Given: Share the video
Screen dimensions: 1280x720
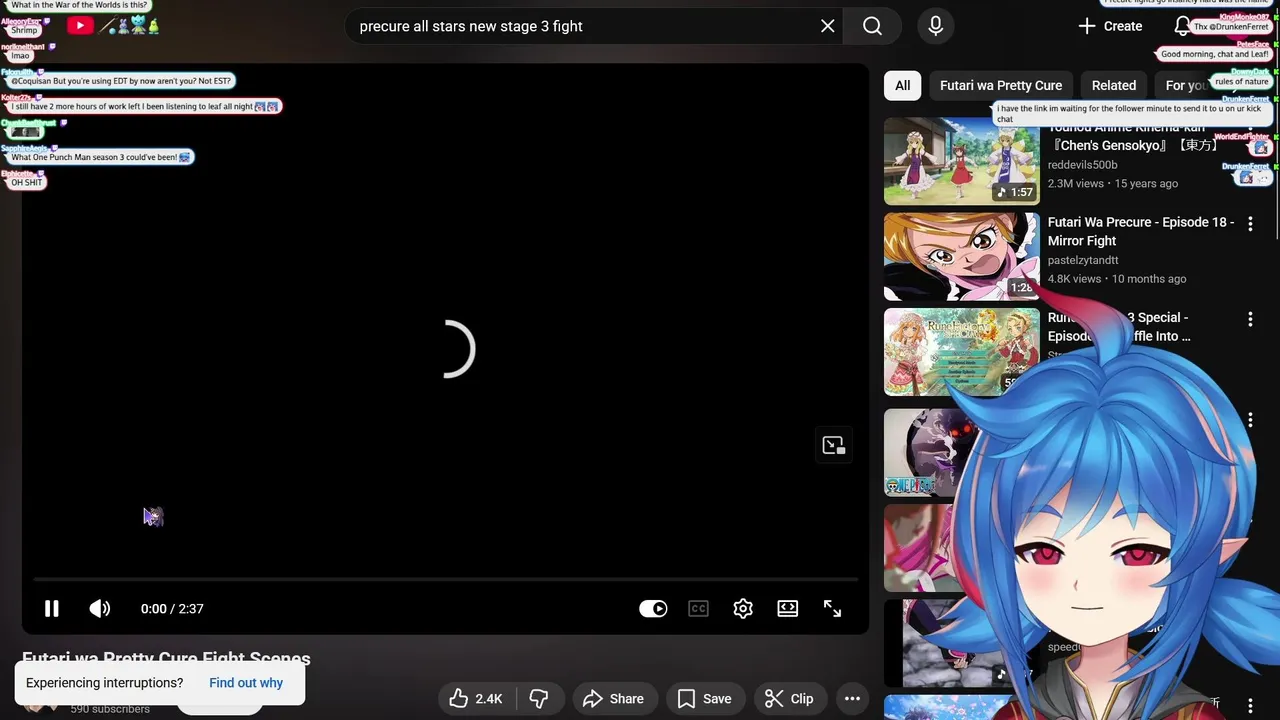Looking at the screenshot, I should 613,699.
